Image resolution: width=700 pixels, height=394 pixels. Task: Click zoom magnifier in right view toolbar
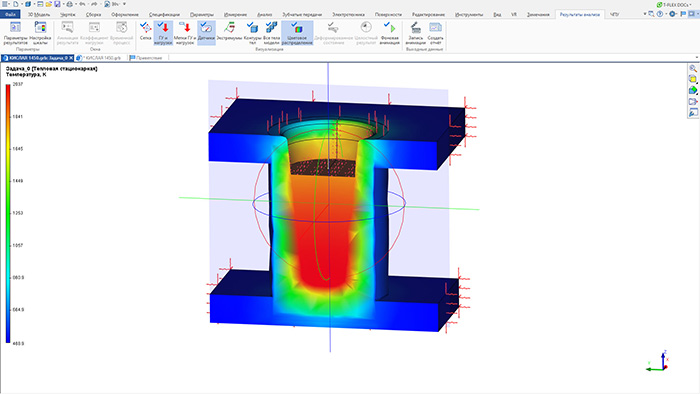693,69
